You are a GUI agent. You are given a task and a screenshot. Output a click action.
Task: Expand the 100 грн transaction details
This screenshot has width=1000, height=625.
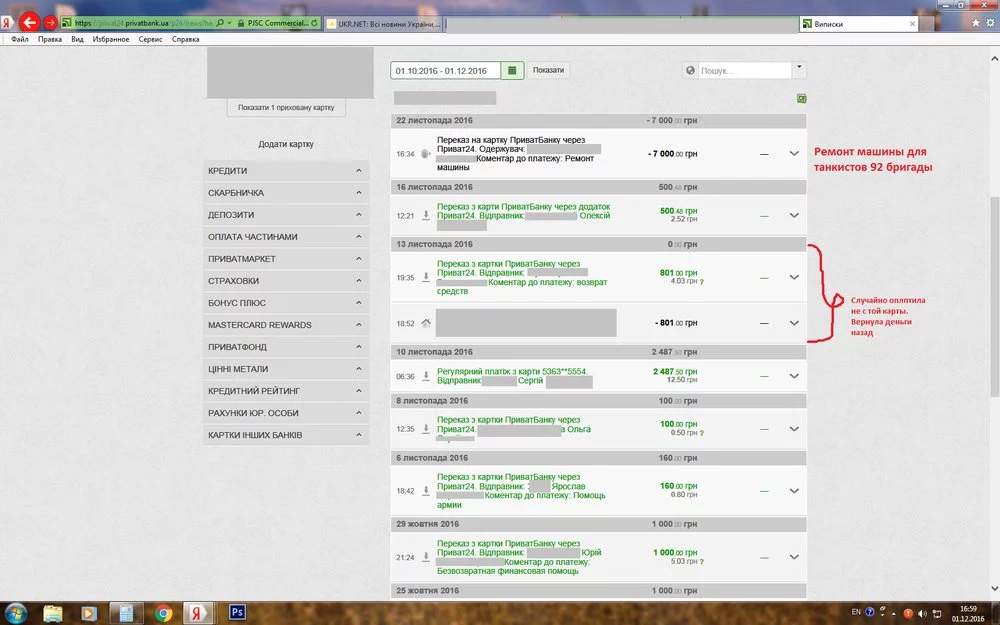coord(794,429)
